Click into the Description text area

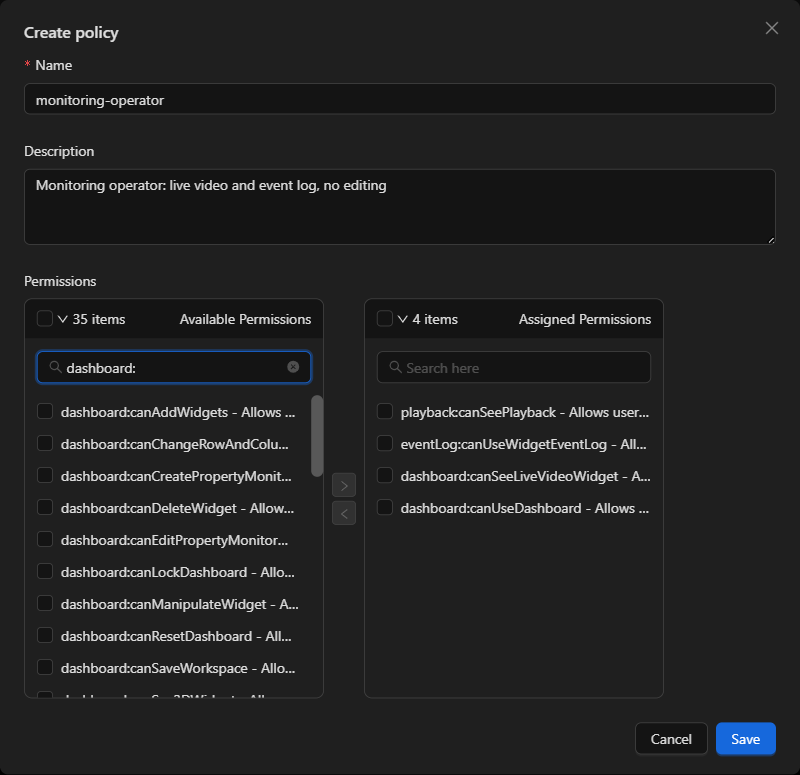400,207
